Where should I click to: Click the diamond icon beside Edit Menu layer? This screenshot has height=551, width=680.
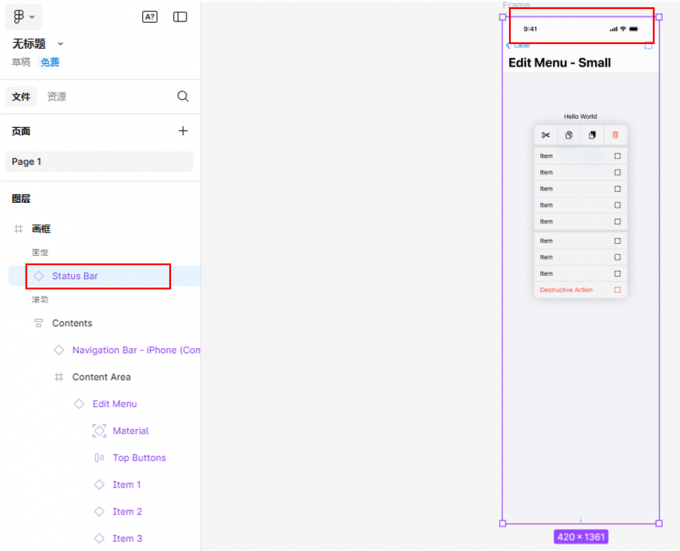[x=79, y=404]
